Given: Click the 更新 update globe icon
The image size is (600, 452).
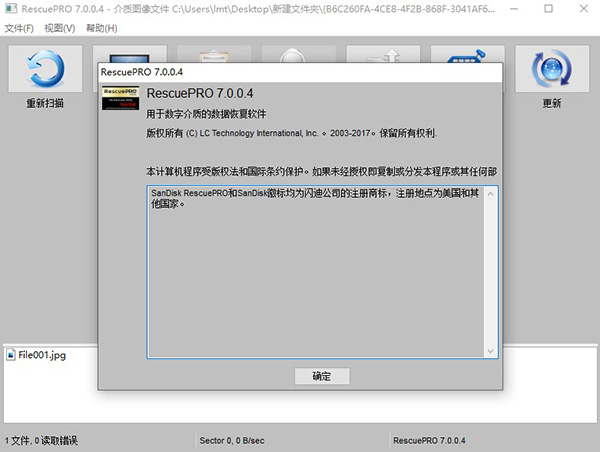Looking at the screenshot, I should [552, 69].
